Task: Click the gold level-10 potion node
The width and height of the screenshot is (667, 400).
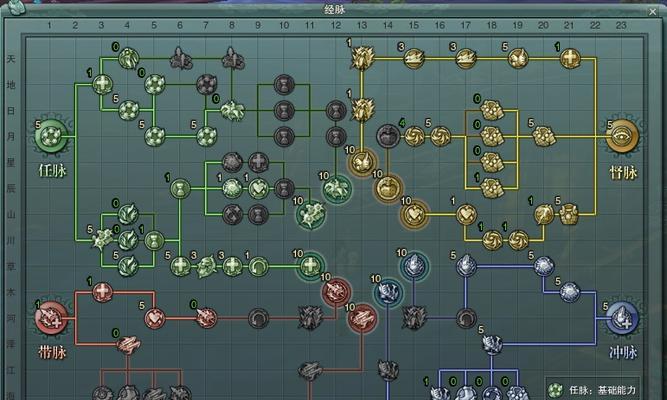Action: [x=388, y=188]
